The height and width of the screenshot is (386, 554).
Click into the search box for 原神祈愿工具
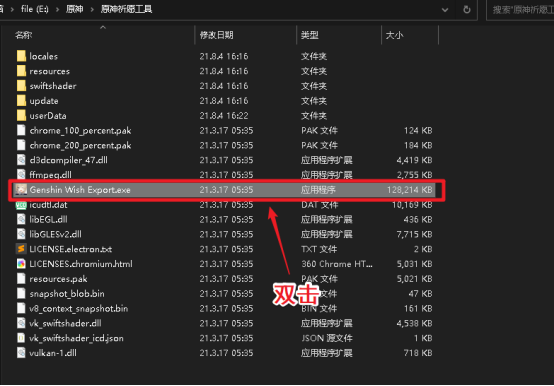(x=521, y=10)
